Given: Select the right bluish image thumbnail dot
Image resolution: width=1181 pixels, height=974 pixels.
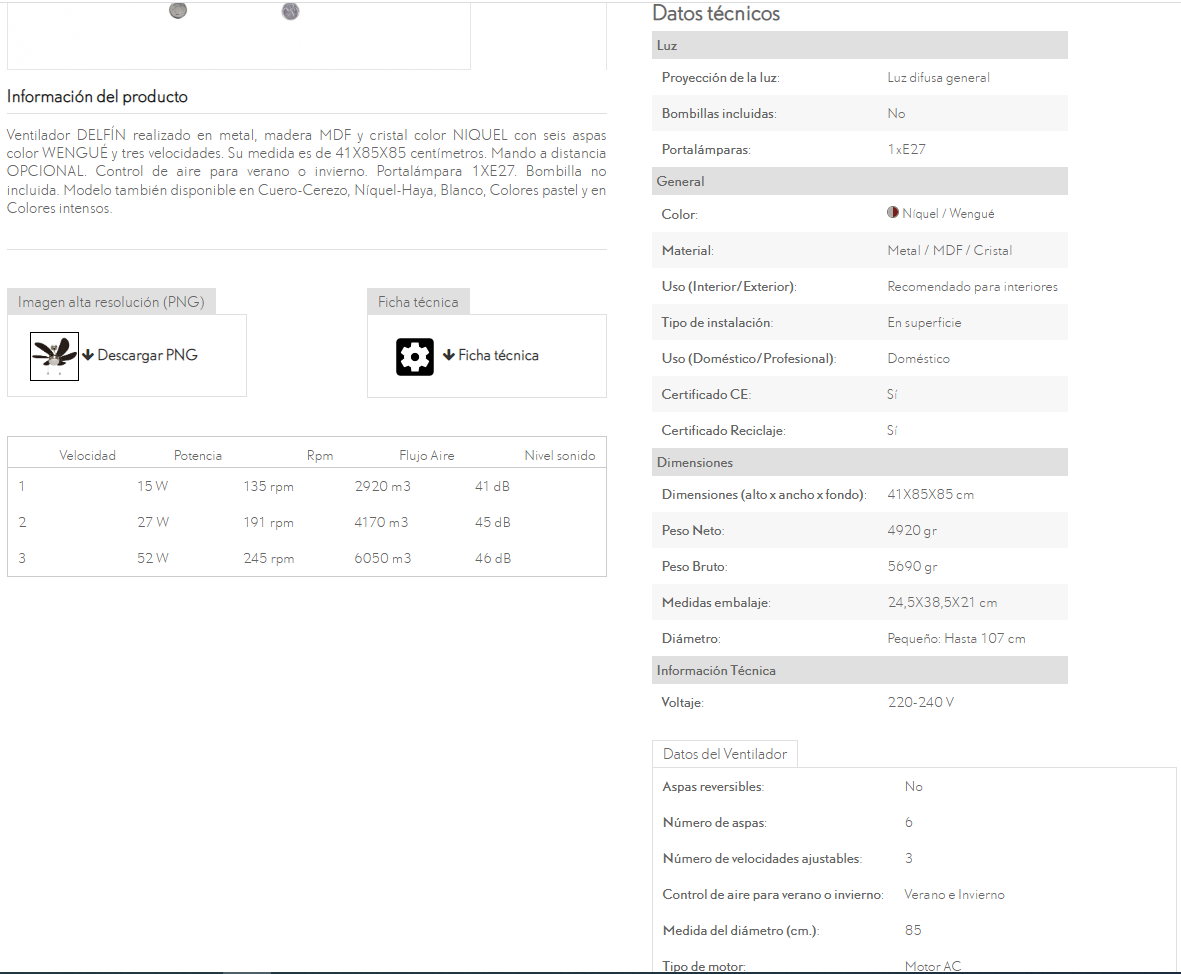Looking at the screenshot, I should click(x=290, y=11).
